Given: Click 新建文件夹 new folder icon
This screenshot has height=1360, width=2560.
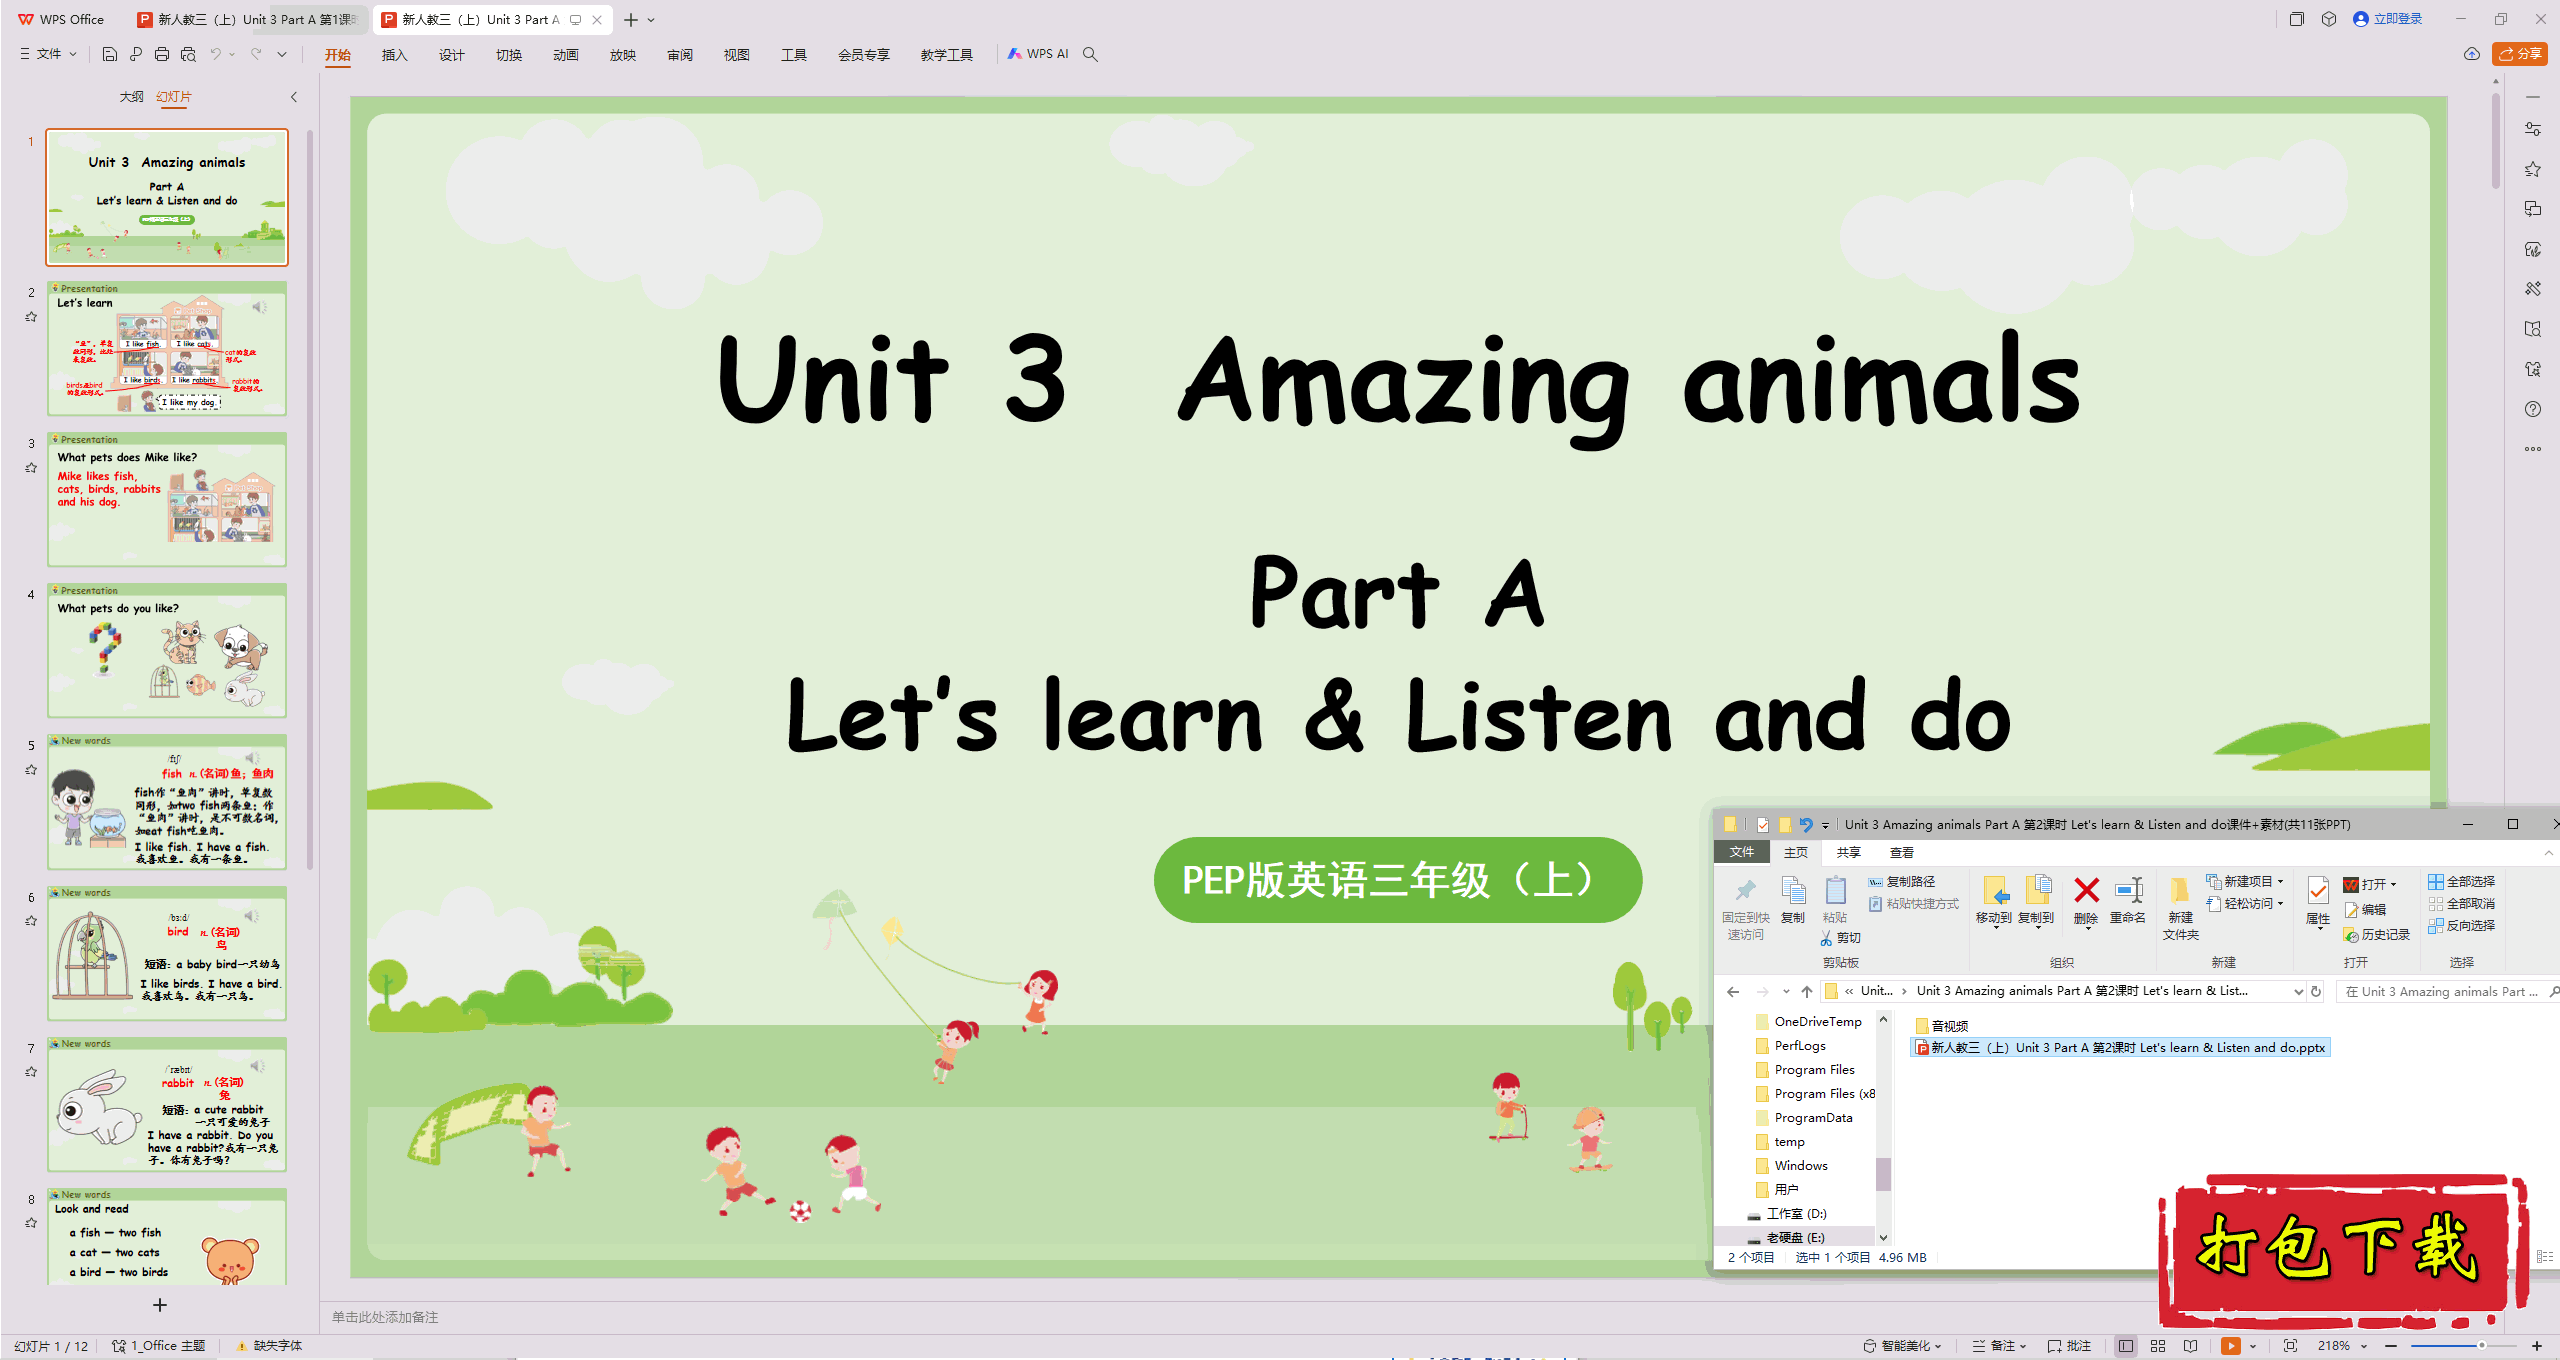Looking at the screenshot, I should [x=2180, y=908].
